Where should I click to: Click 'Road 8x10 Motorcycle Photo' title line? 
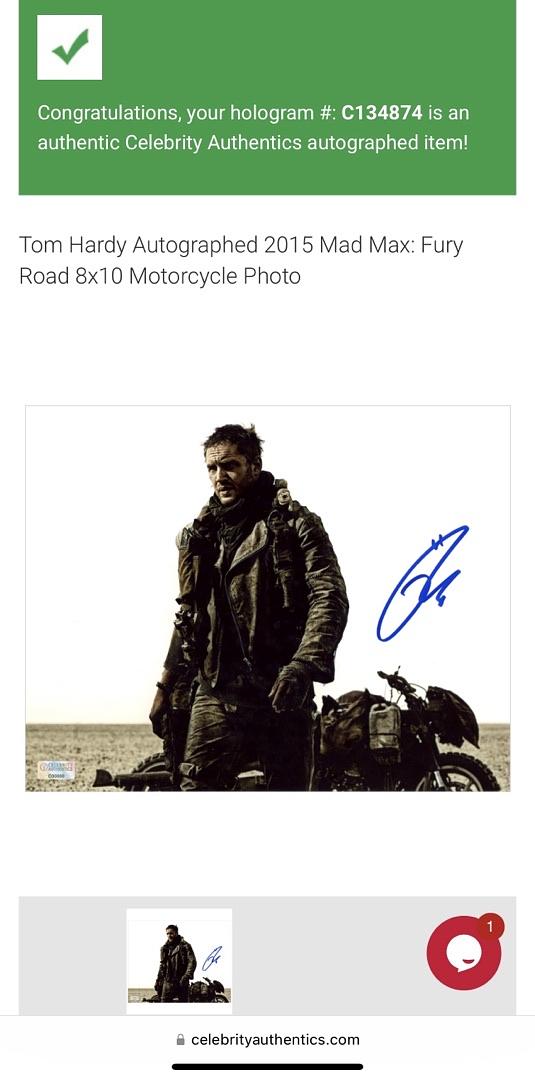(x=160, y=276)
